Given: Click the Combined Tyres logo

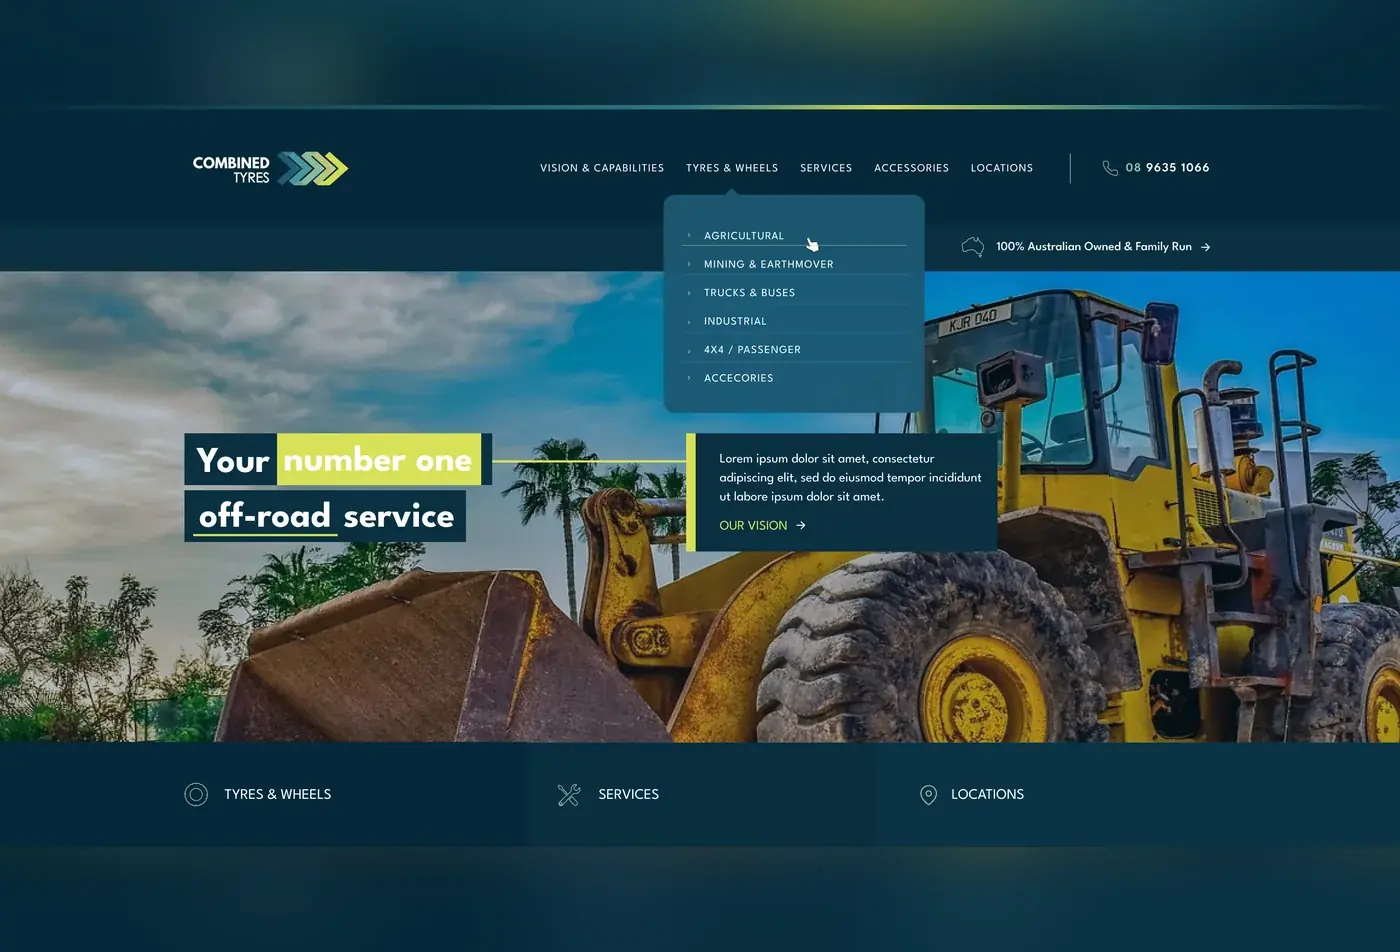Looking at the screenshot, I should 270,169.
